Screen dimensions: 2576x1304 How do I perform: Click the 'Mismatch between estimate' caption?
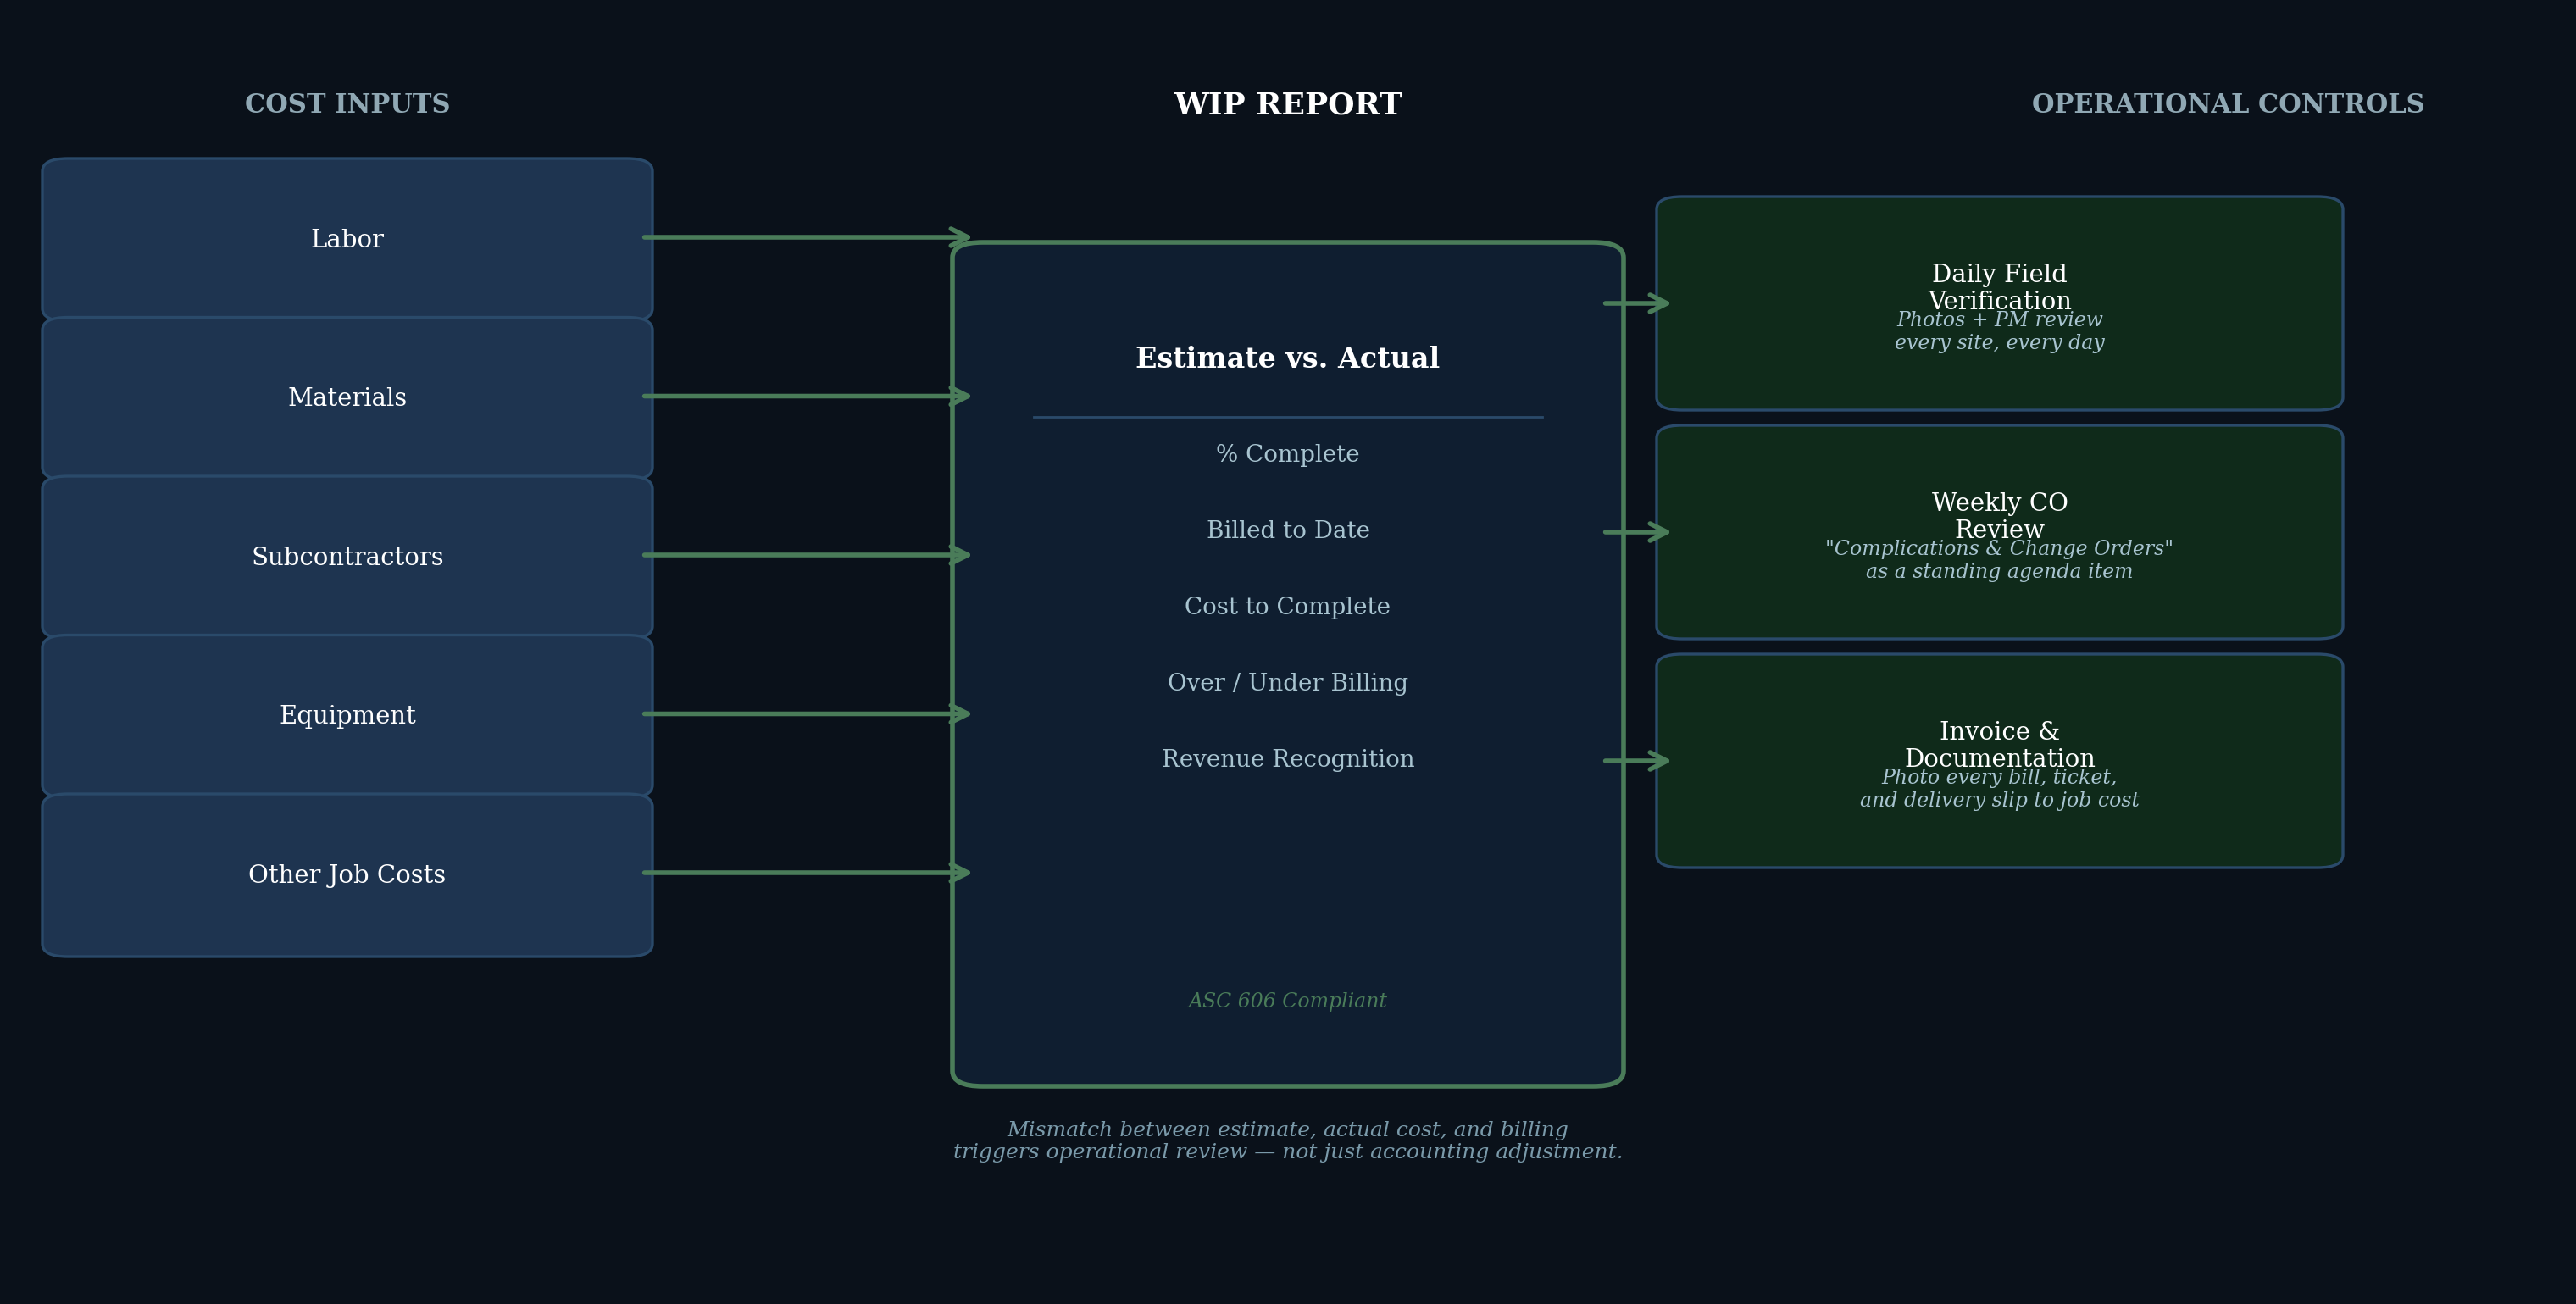[x=1288, y=1141]
